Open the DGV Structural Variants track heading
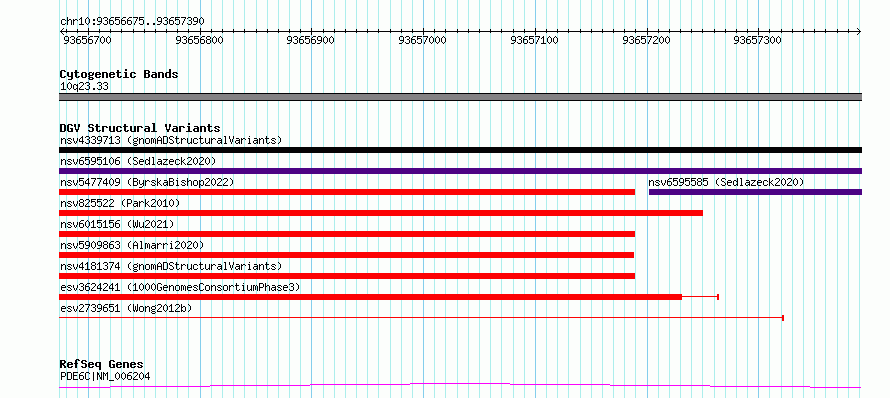 [140, 128]
